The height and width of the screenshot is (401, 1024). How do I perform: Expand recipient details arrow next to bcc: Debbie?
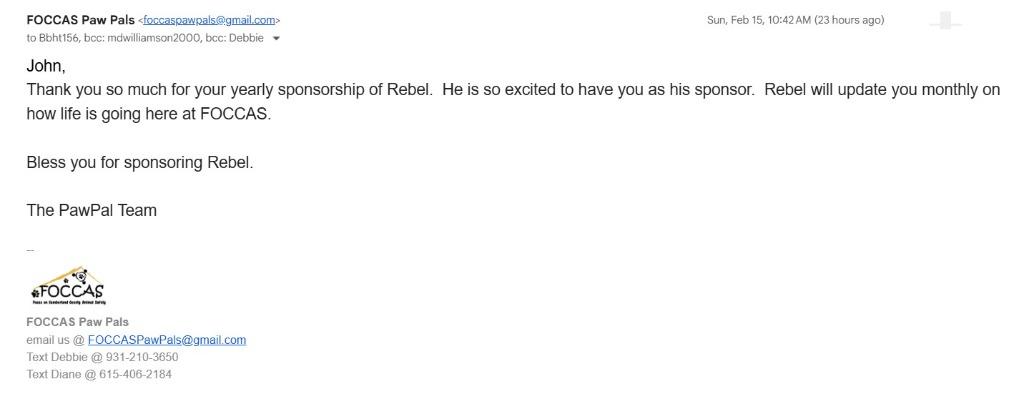pyautogui.click(x=277, y=39)
